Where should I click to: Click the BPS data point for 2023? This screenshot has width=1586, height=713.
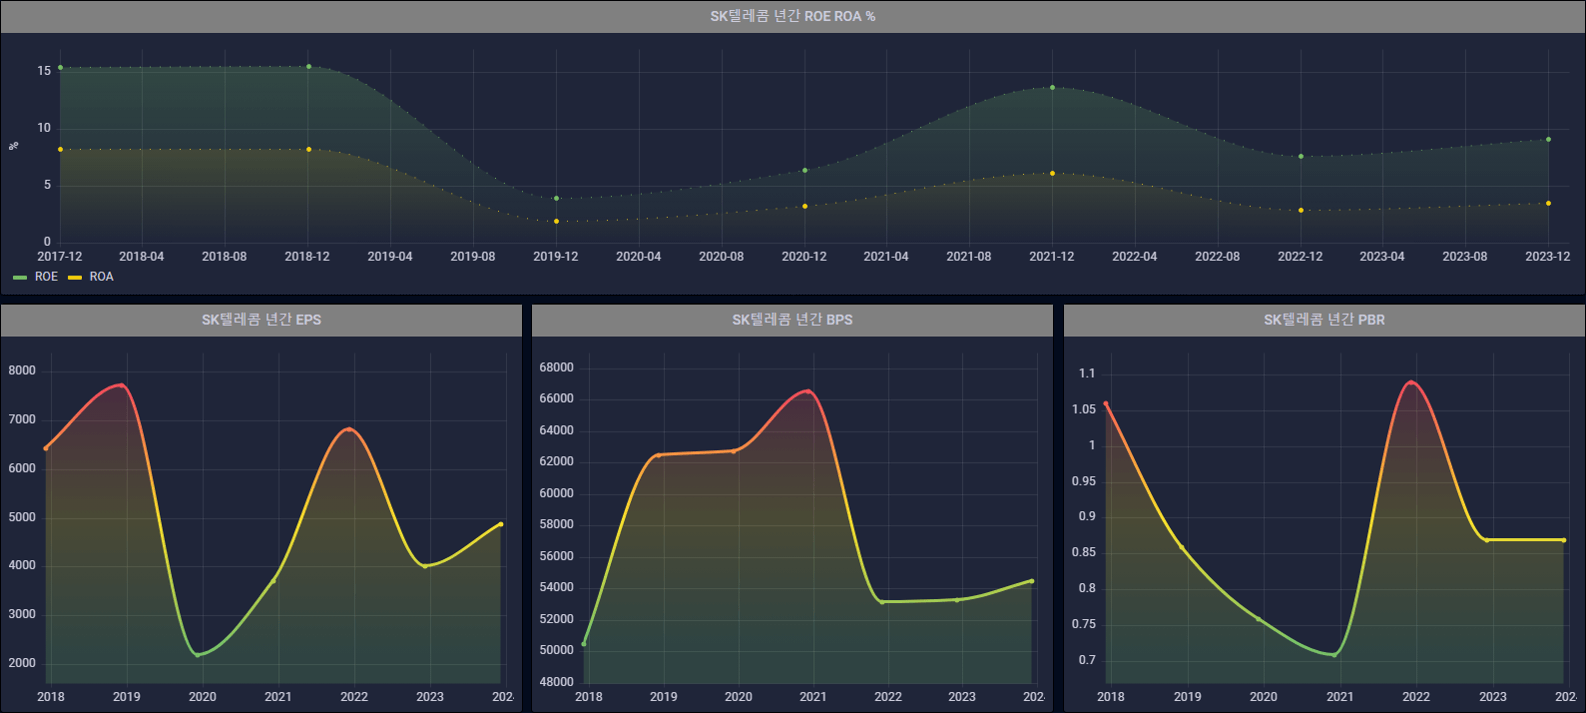[957, 600]
